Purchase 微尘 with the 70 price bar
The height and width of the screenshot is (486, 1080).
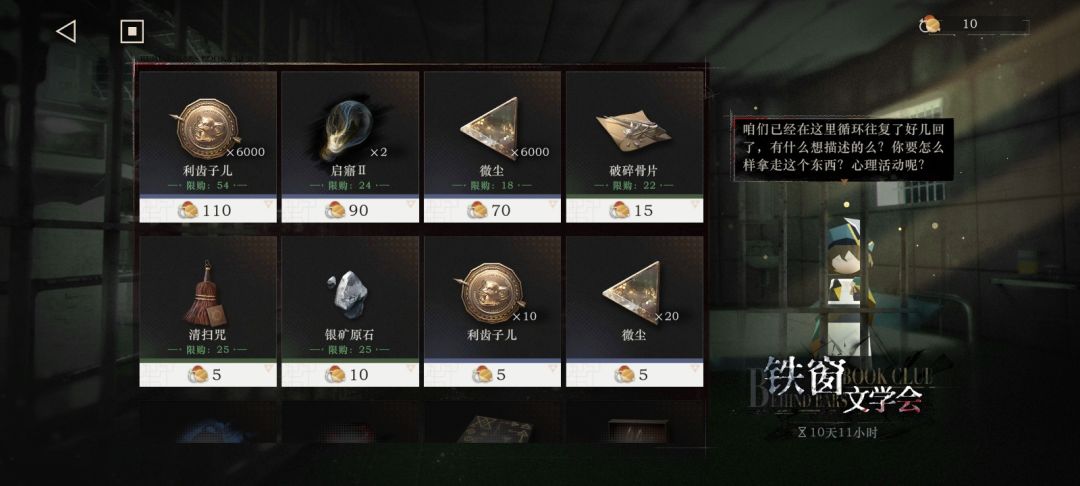[x=492, y=210]
